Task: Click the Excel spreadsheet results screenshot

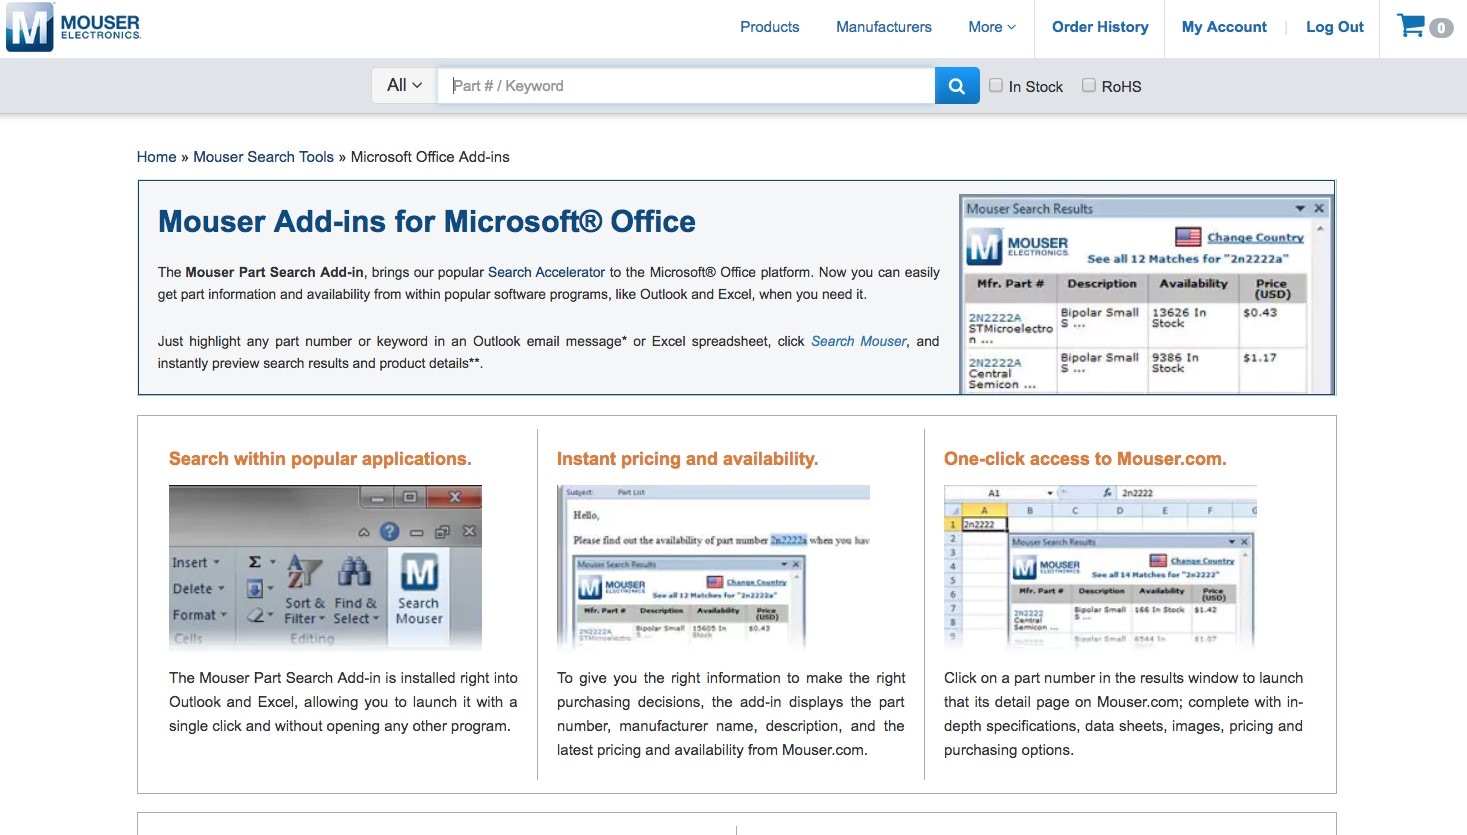Action: pos(1100,567)
